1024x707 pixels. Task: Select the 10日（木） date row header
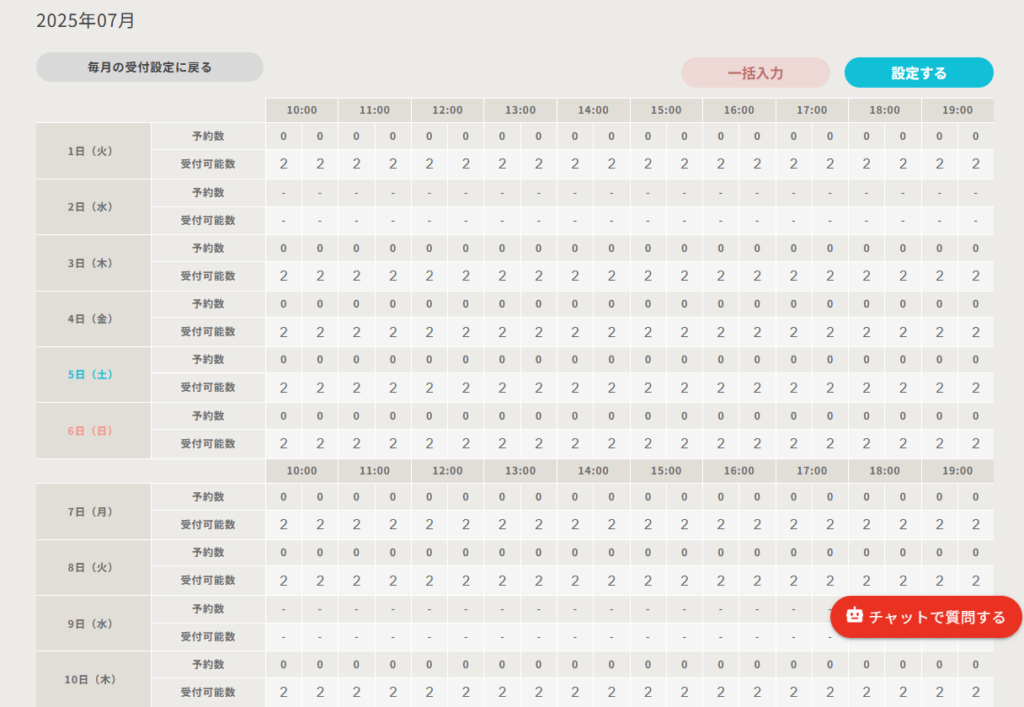point(93,679)
